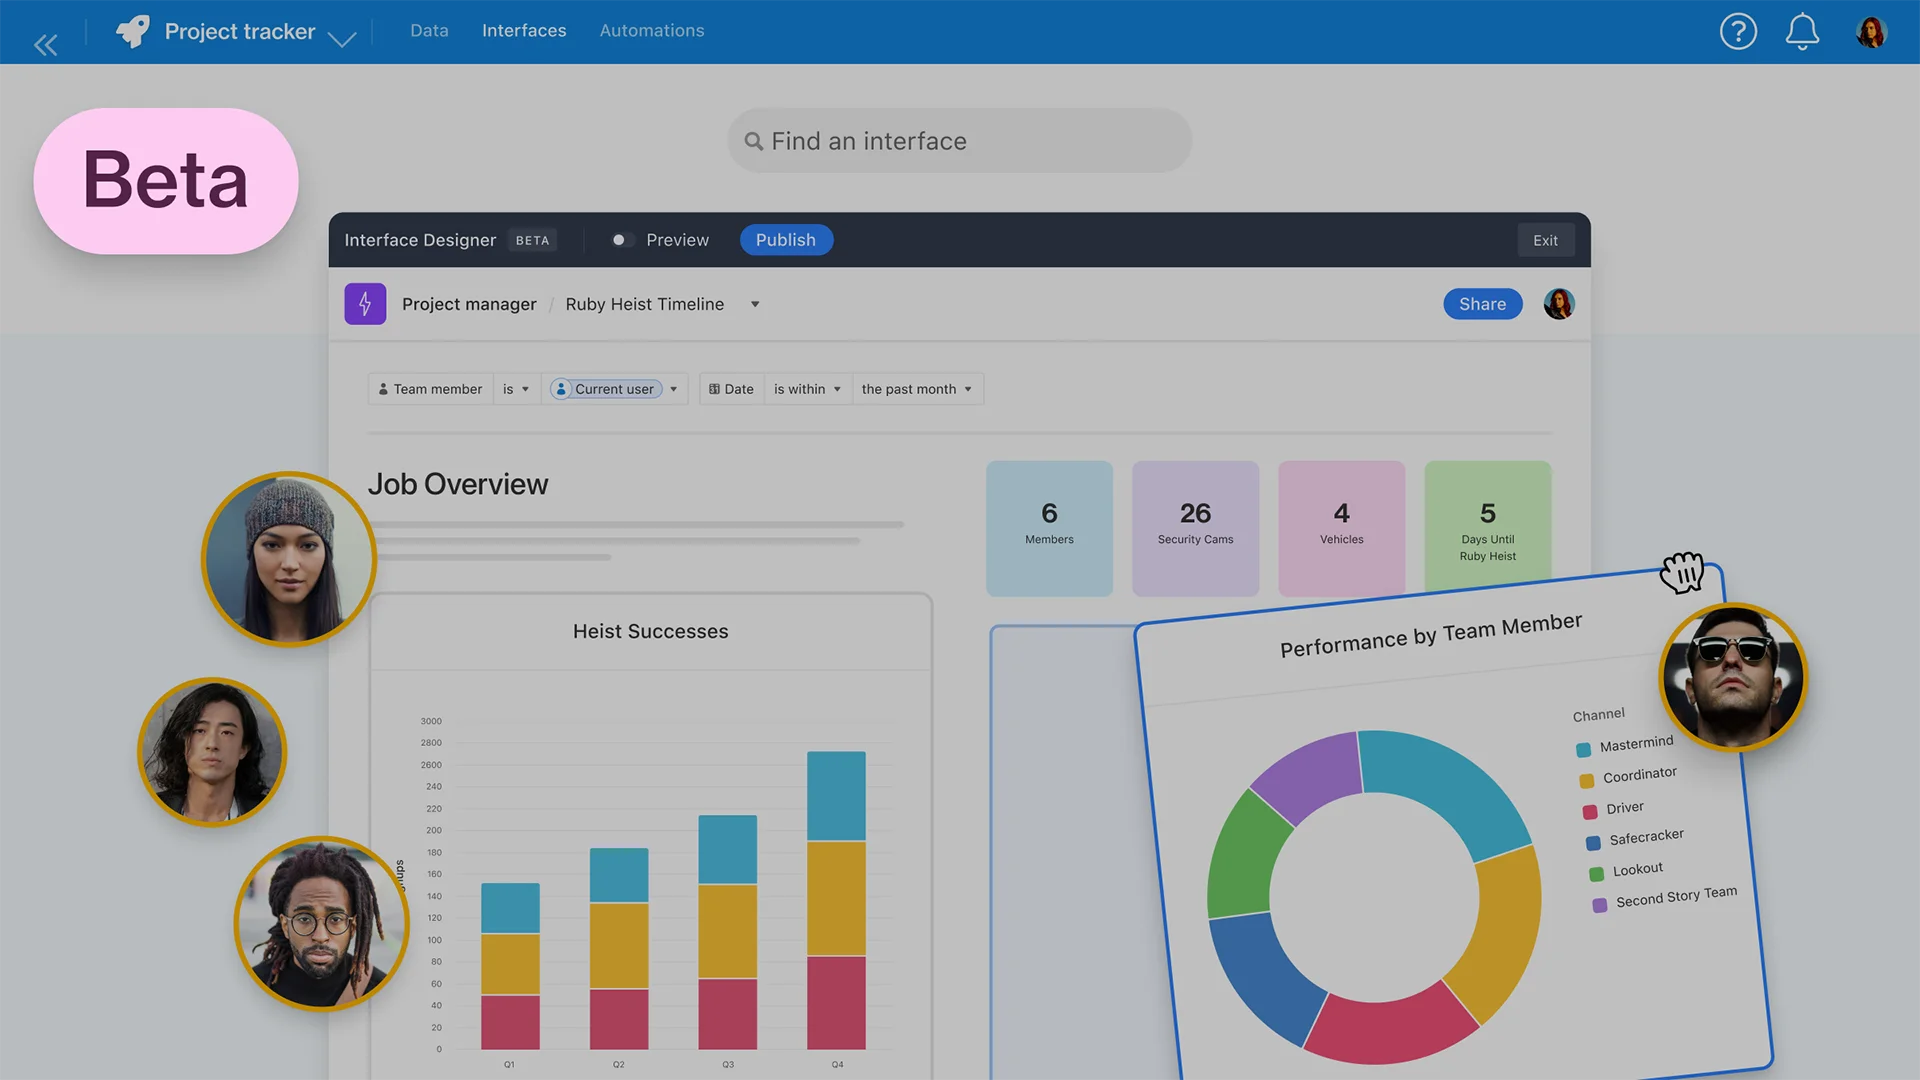This screenshot has width=1920, height=1080.
Task: Click the Share button
Action: (x=1482, y=304)
